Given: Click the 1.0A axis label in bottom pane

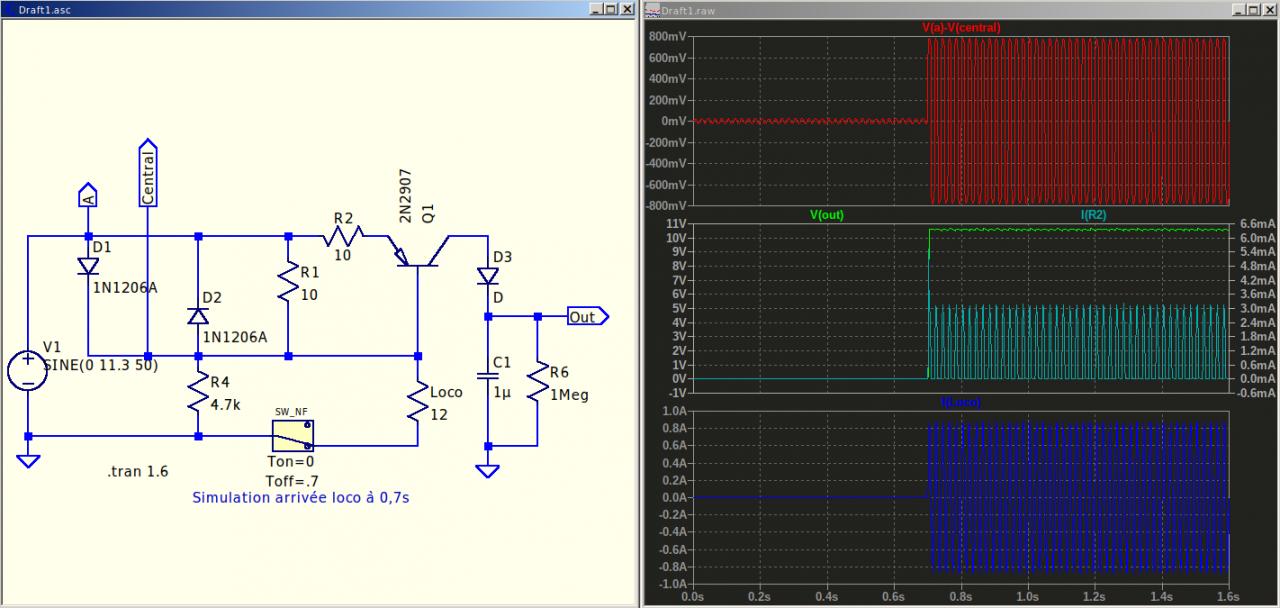Looking at the screenshot, I should tap(673, 411).
